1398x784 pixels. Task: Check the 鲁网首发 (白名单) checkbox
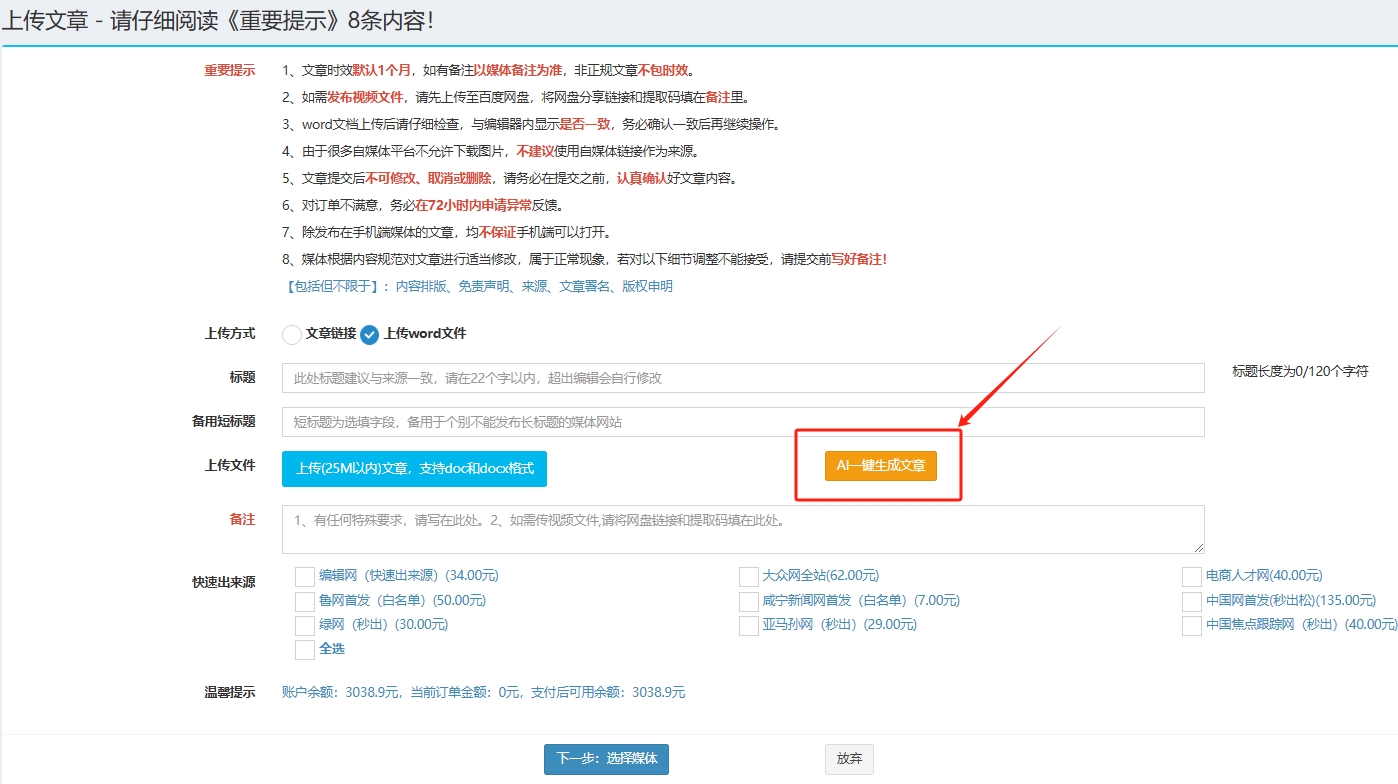coord(305,602)
